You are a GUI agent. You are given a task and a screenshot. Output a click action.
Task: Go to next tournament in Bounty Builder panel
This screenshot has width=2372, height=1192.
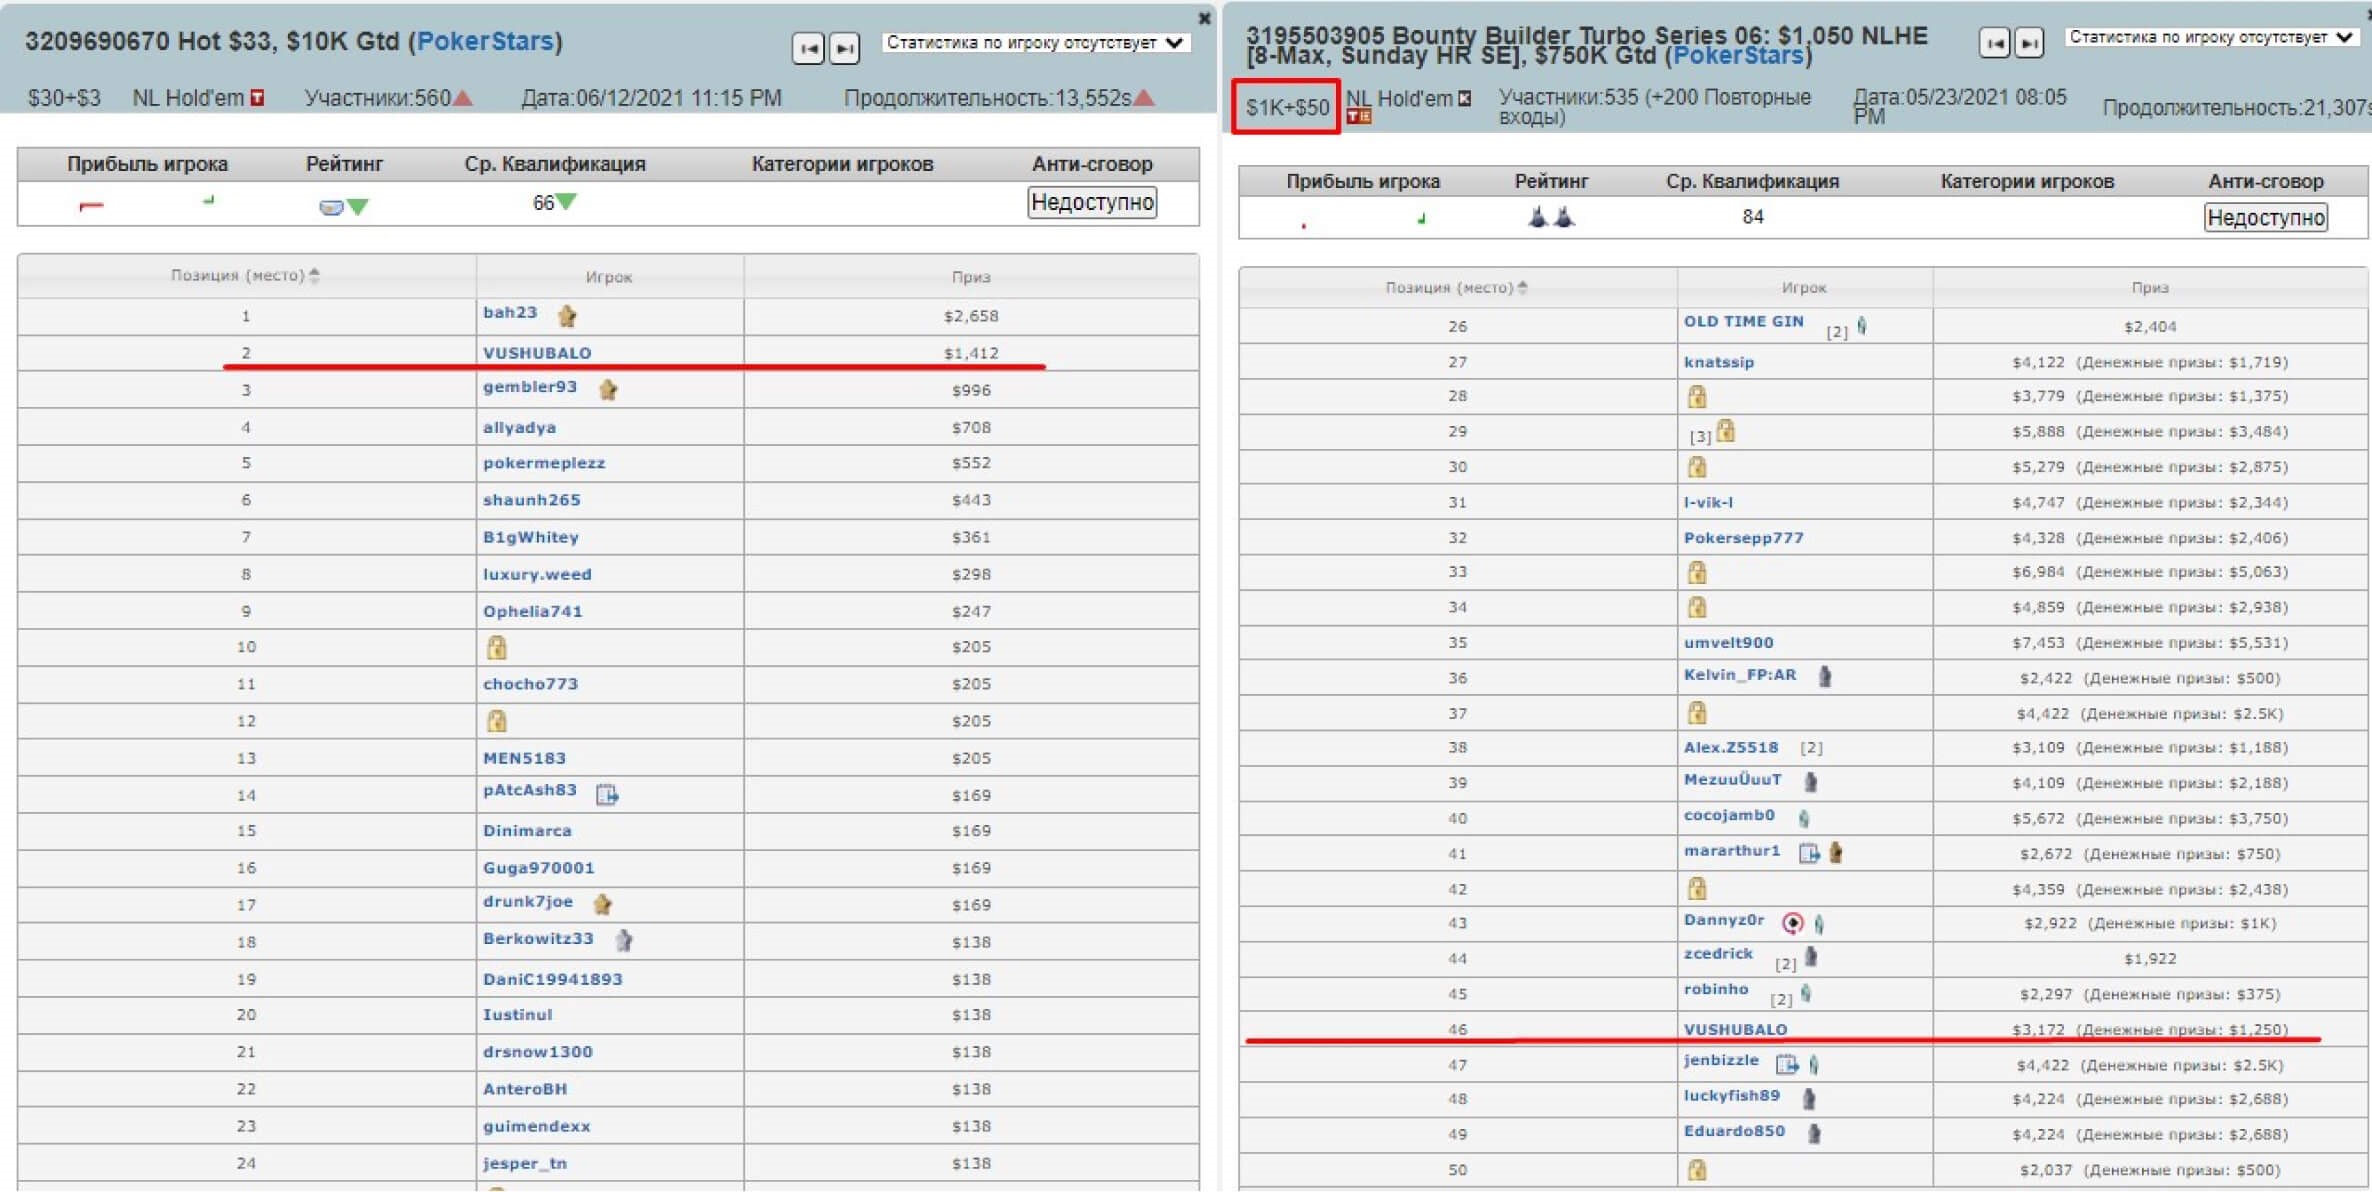point(2029,43)
